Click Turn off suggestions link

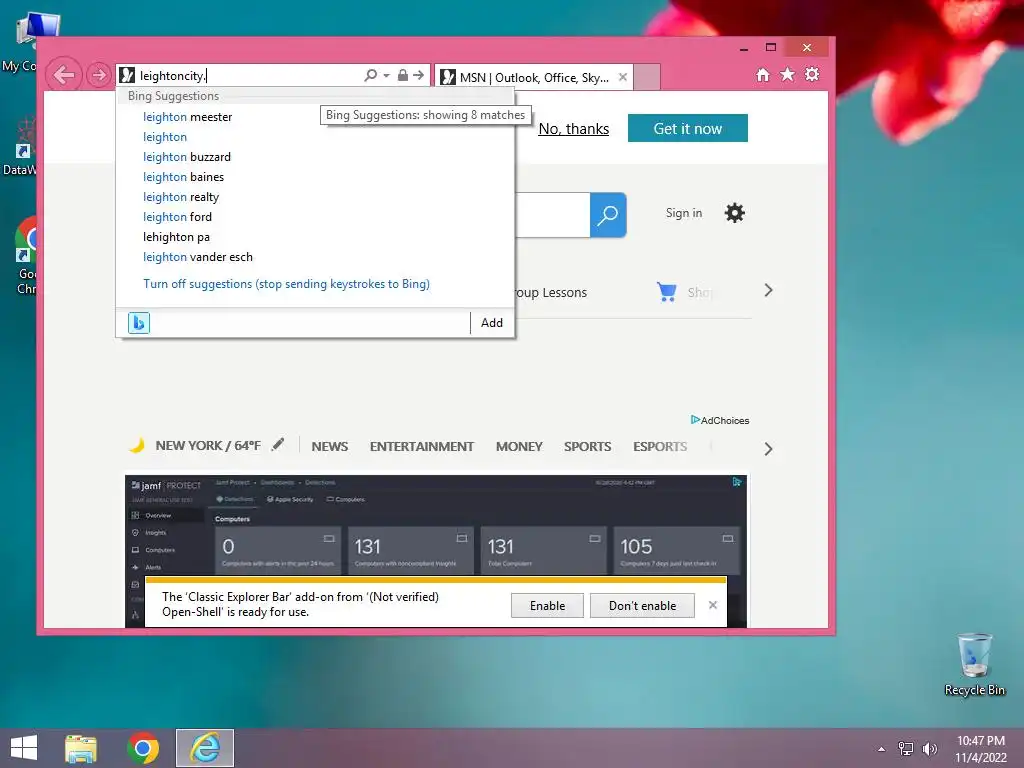pos(286,284)
